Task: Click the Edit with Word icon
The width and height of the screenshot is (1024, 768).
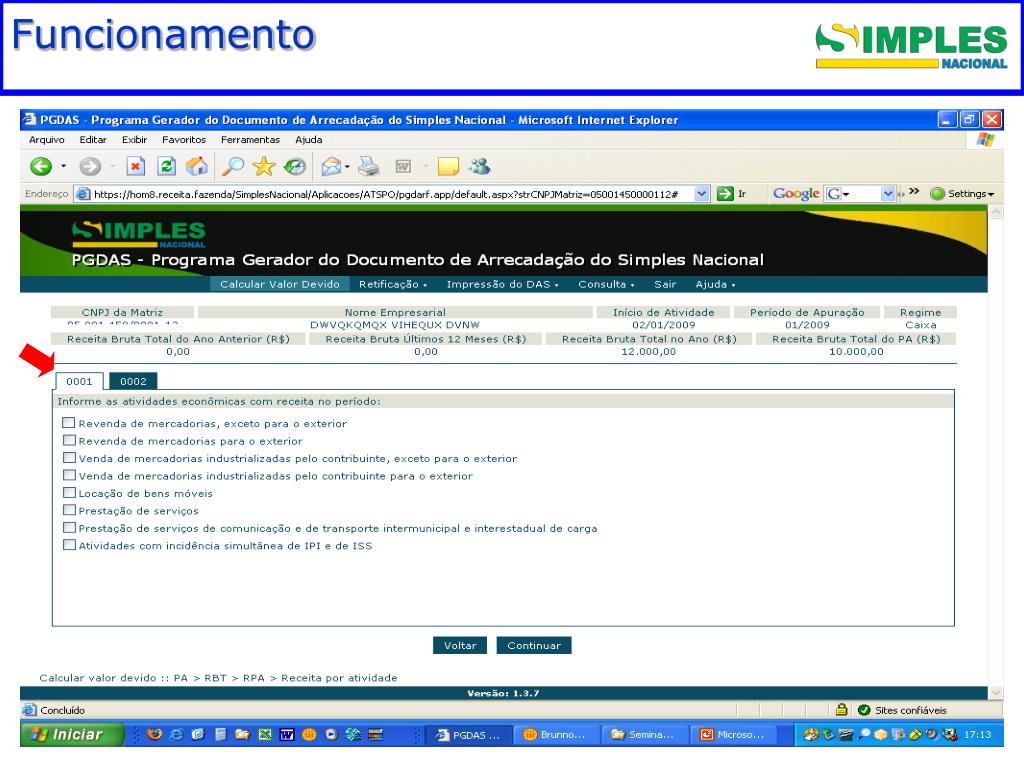Action: coord(404,167)
